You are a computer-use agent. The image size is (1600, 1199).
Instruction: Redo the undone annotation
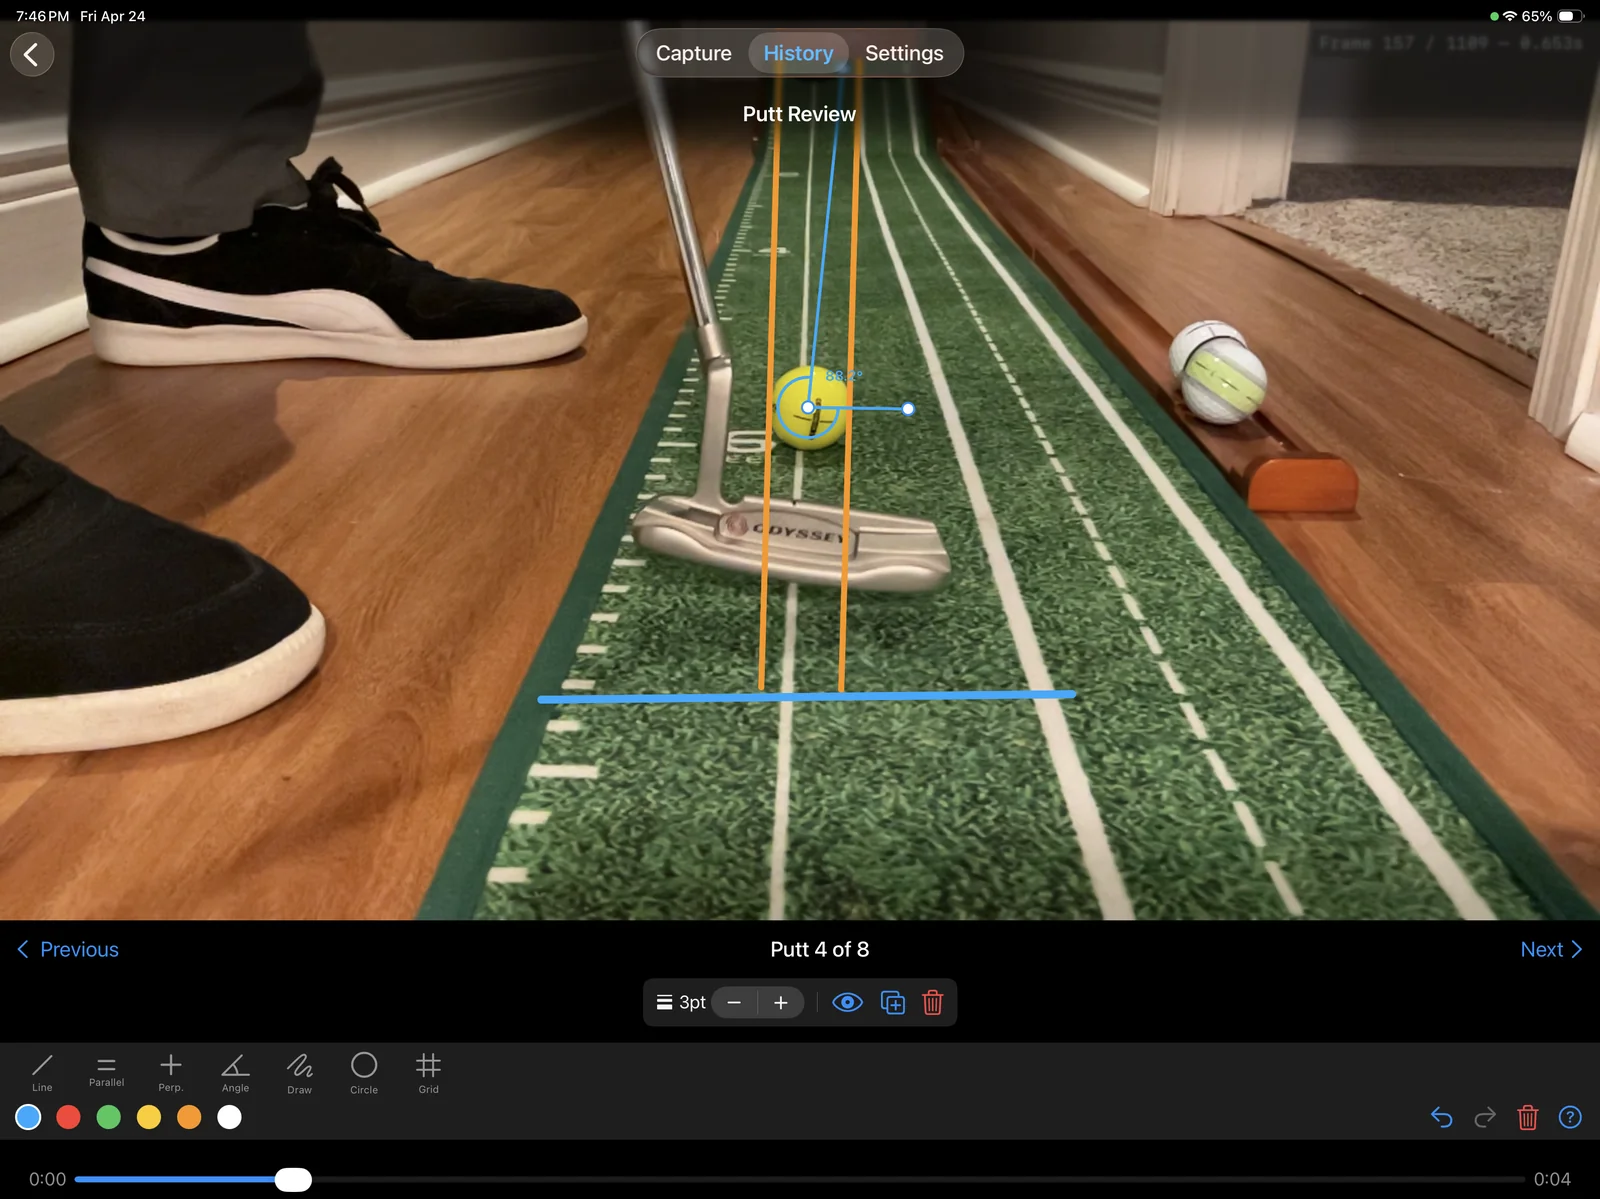[x=1484, y=1117]
